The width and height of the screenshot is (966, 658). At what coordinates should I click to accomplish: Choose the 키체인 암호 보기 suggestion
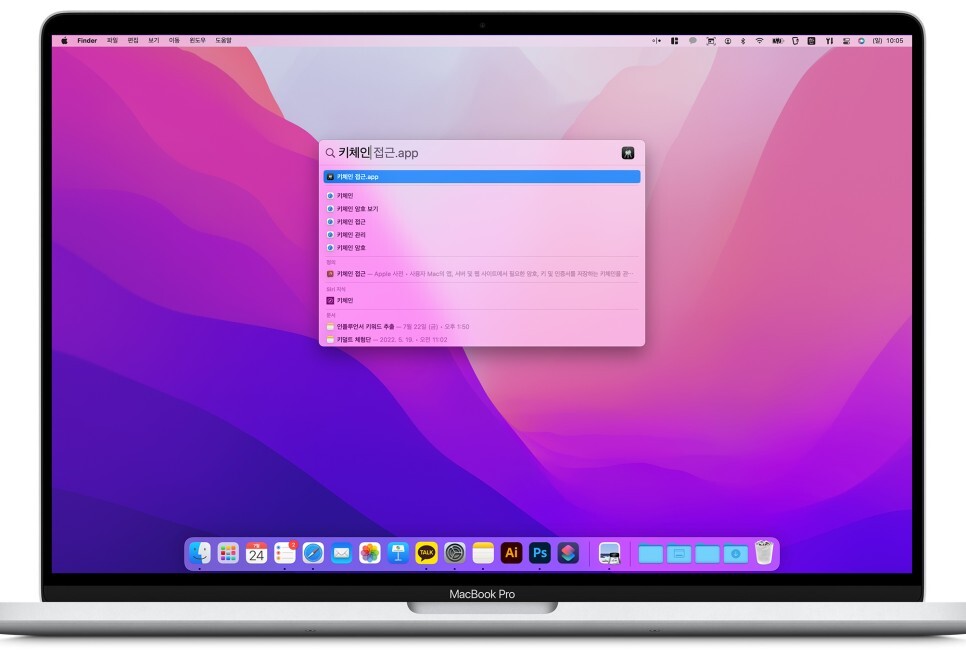(482, 209)
